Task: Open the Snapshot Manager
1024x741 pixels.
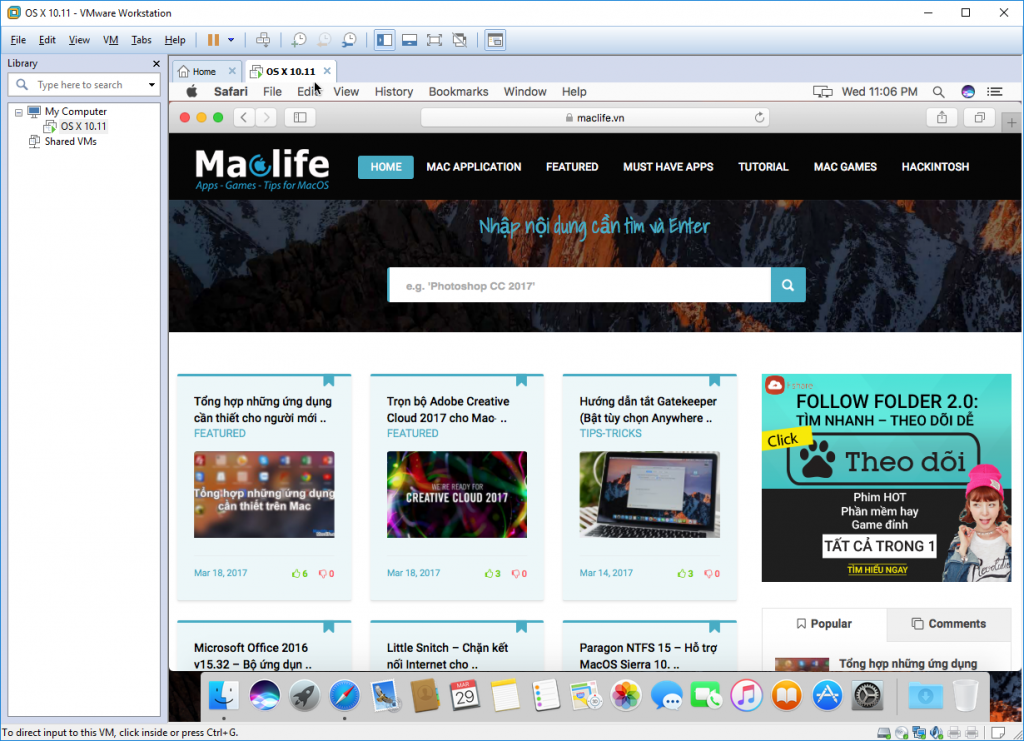Action: point(351,40)
